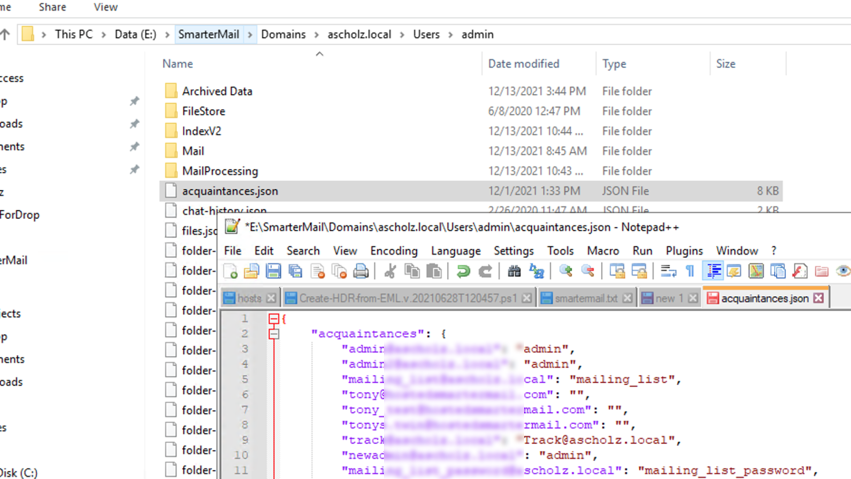This screenshot has height=479, width=851.
Task: Click SmarterMail in the address breadcrumb
Action: pyautogui.click(x=208, y=34)
